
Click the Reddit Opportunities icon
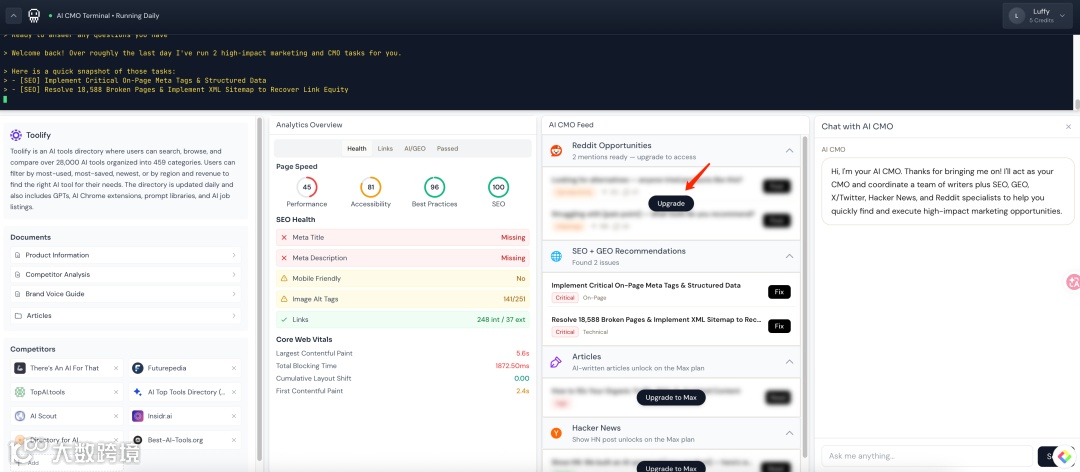point(557,150)
